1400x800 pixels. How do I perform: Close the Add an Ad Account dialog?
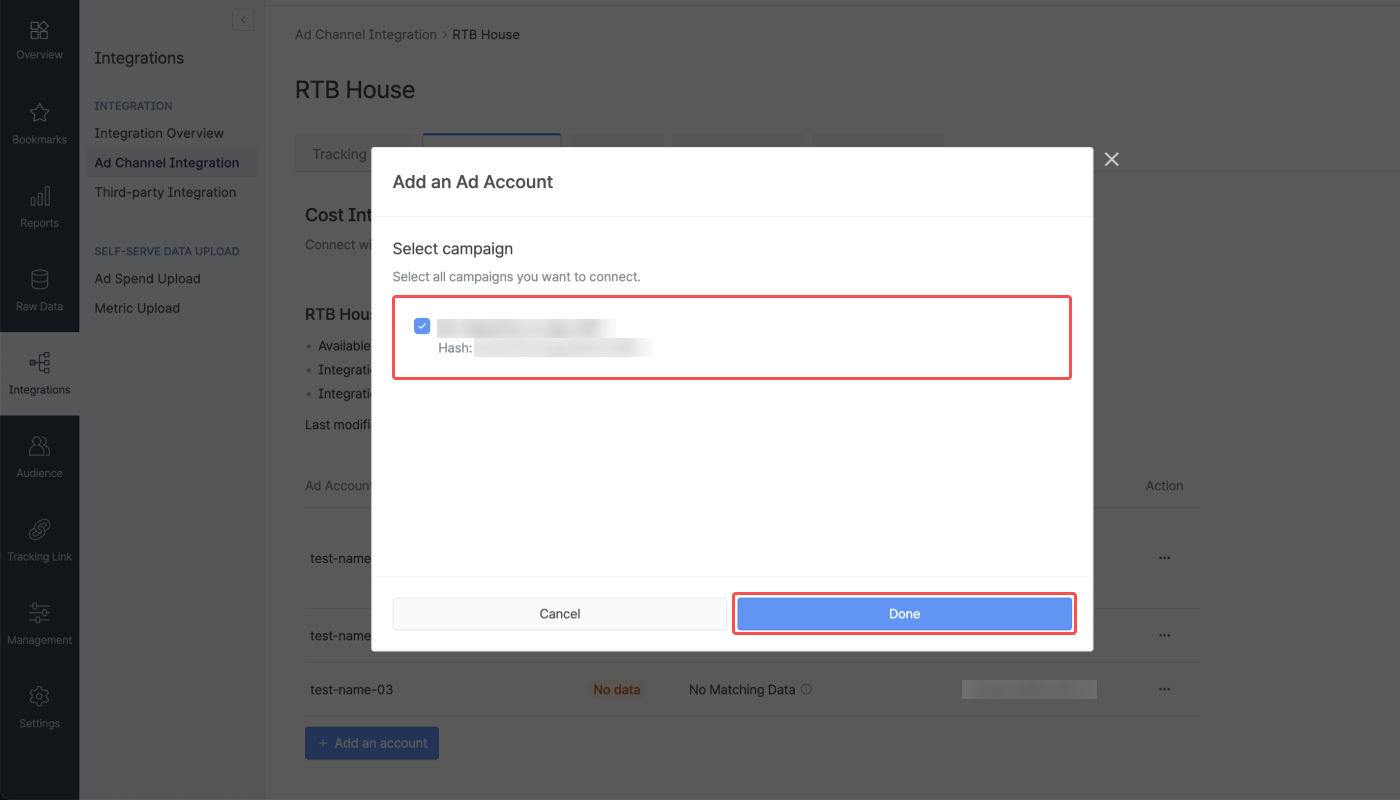1111,160
